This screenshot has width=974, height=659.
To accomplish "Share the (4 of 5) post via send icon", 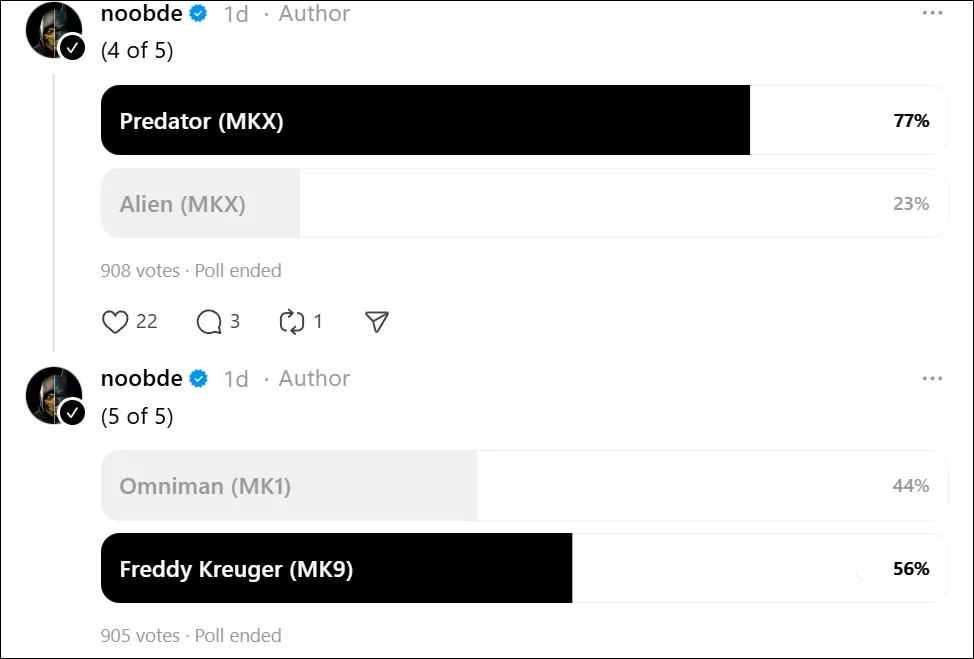I will (x=376, y=322).
